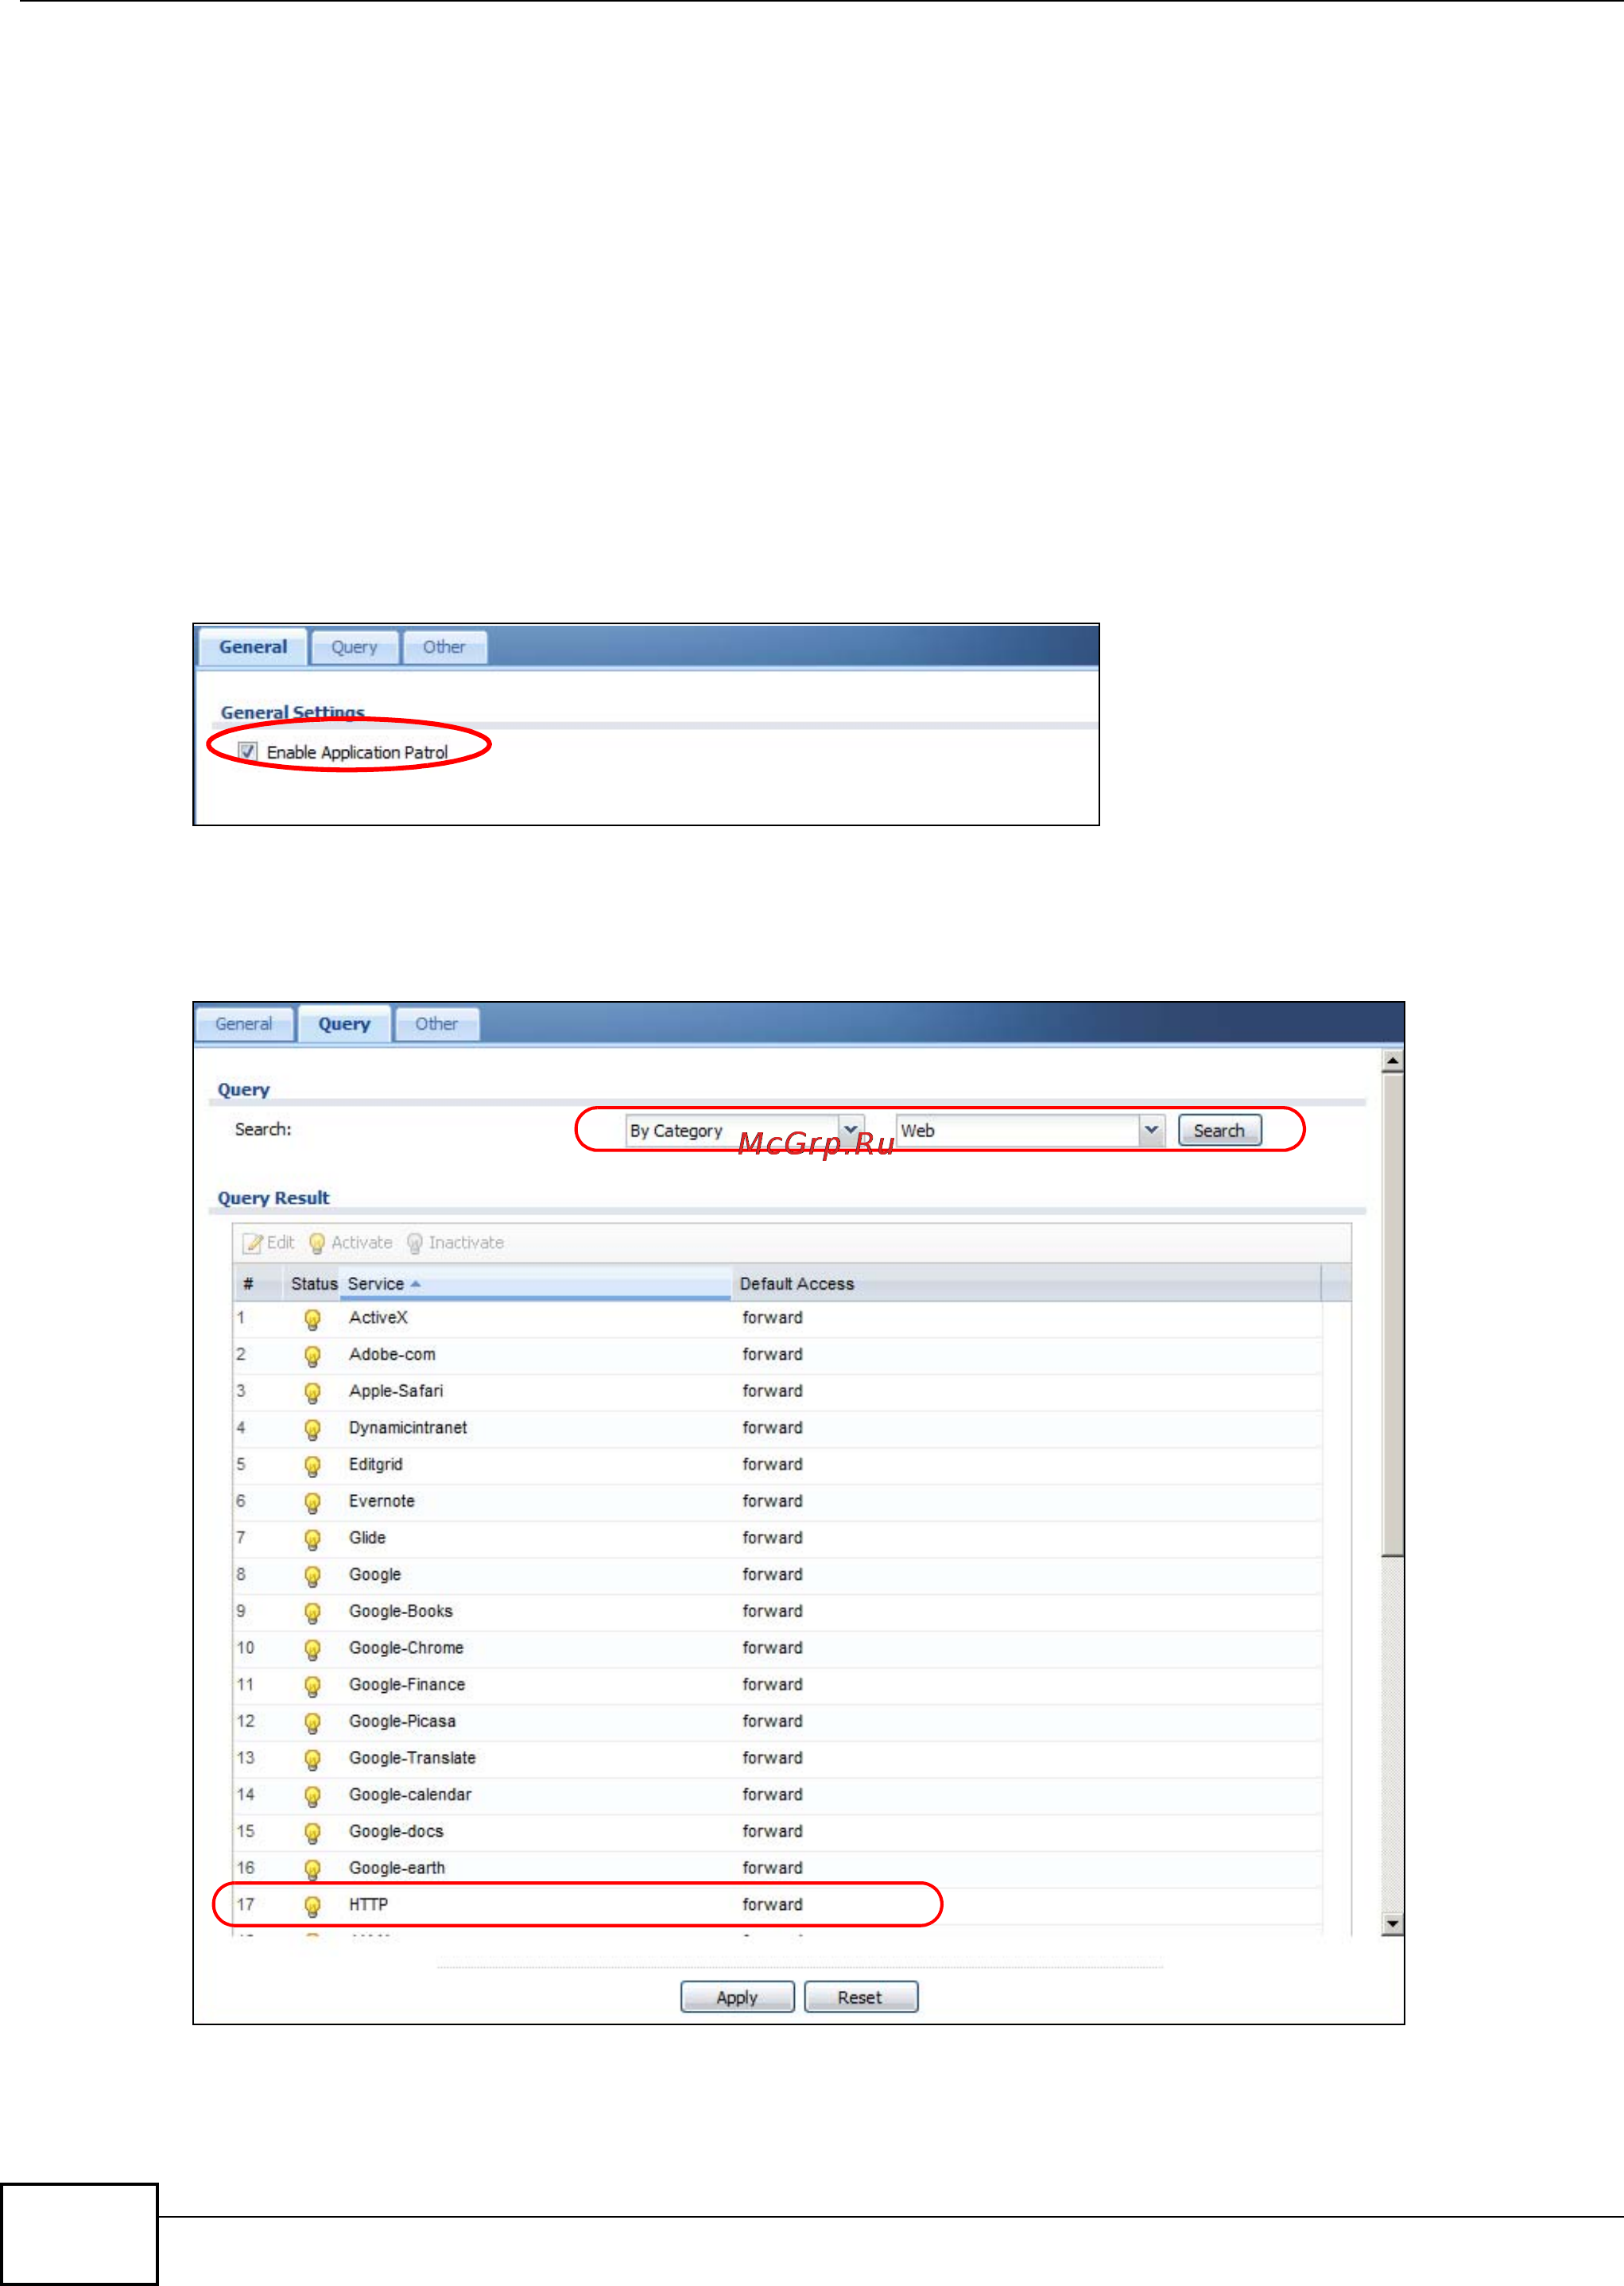The height and width of the screenshot is (2286, 1624).
Task: Click status bulb icon for Google-Translate row
Action: coord(312,1759)
